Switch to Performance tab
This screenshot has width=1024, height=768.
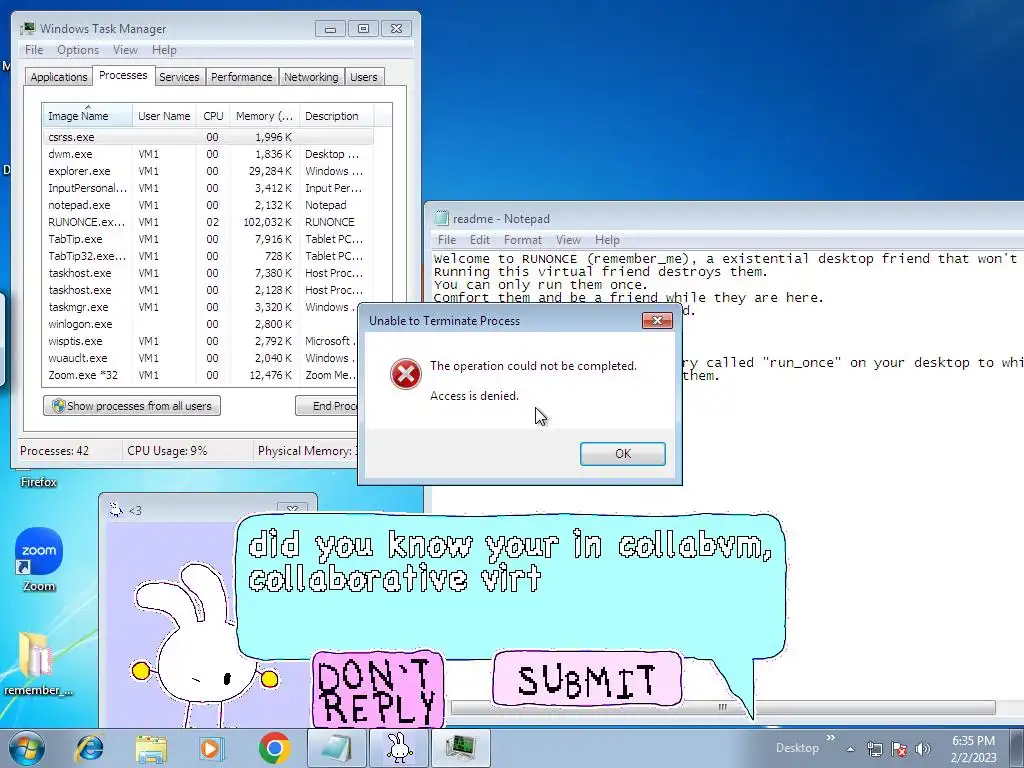pyautogui.click(x=242, y=77)
